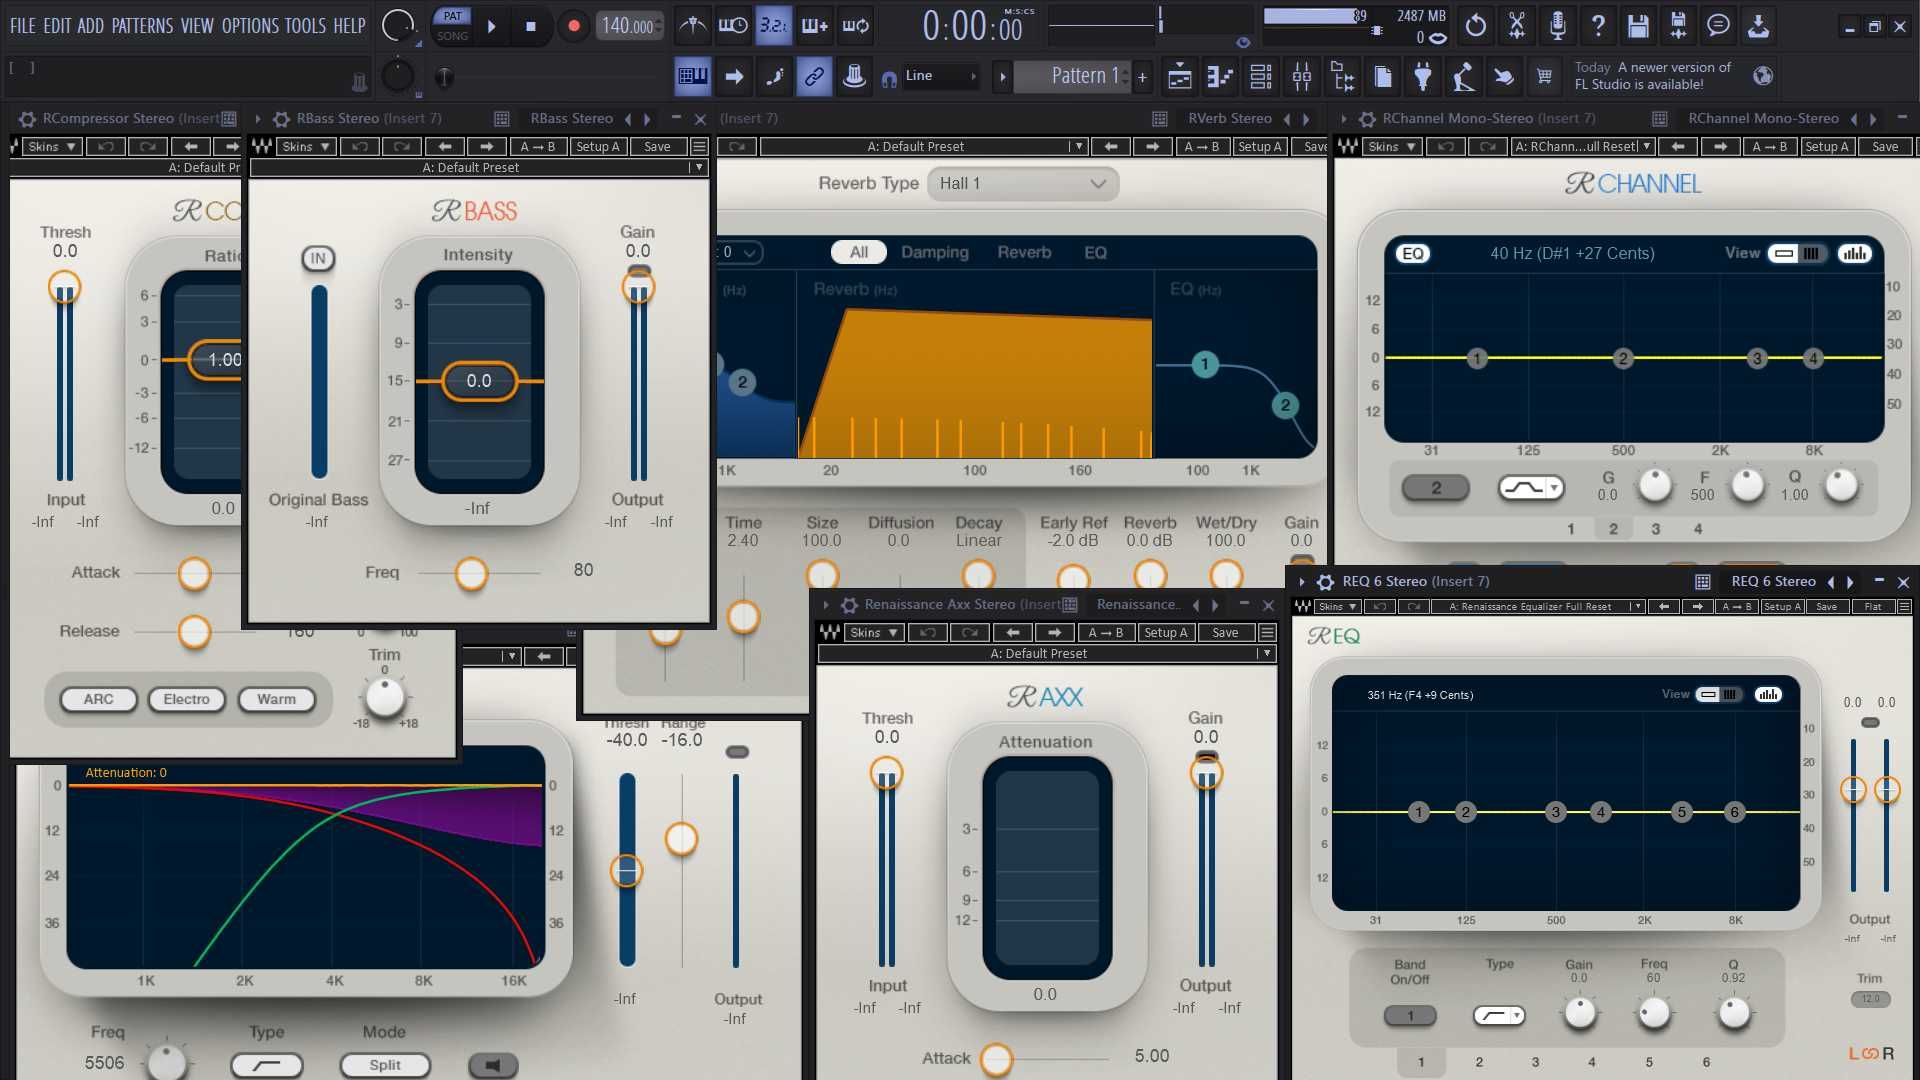Select Warm character in RCompressor
The height and width of the screenshot is (1080, 1920).
276,699
